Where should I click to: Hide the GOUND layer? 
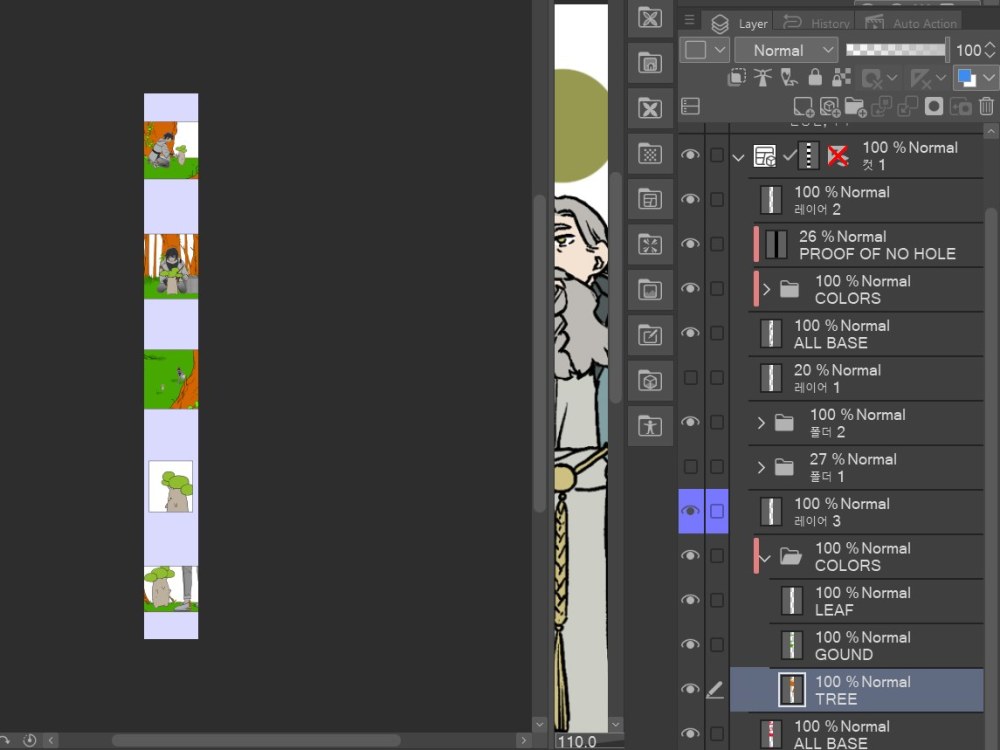[690, 645]
